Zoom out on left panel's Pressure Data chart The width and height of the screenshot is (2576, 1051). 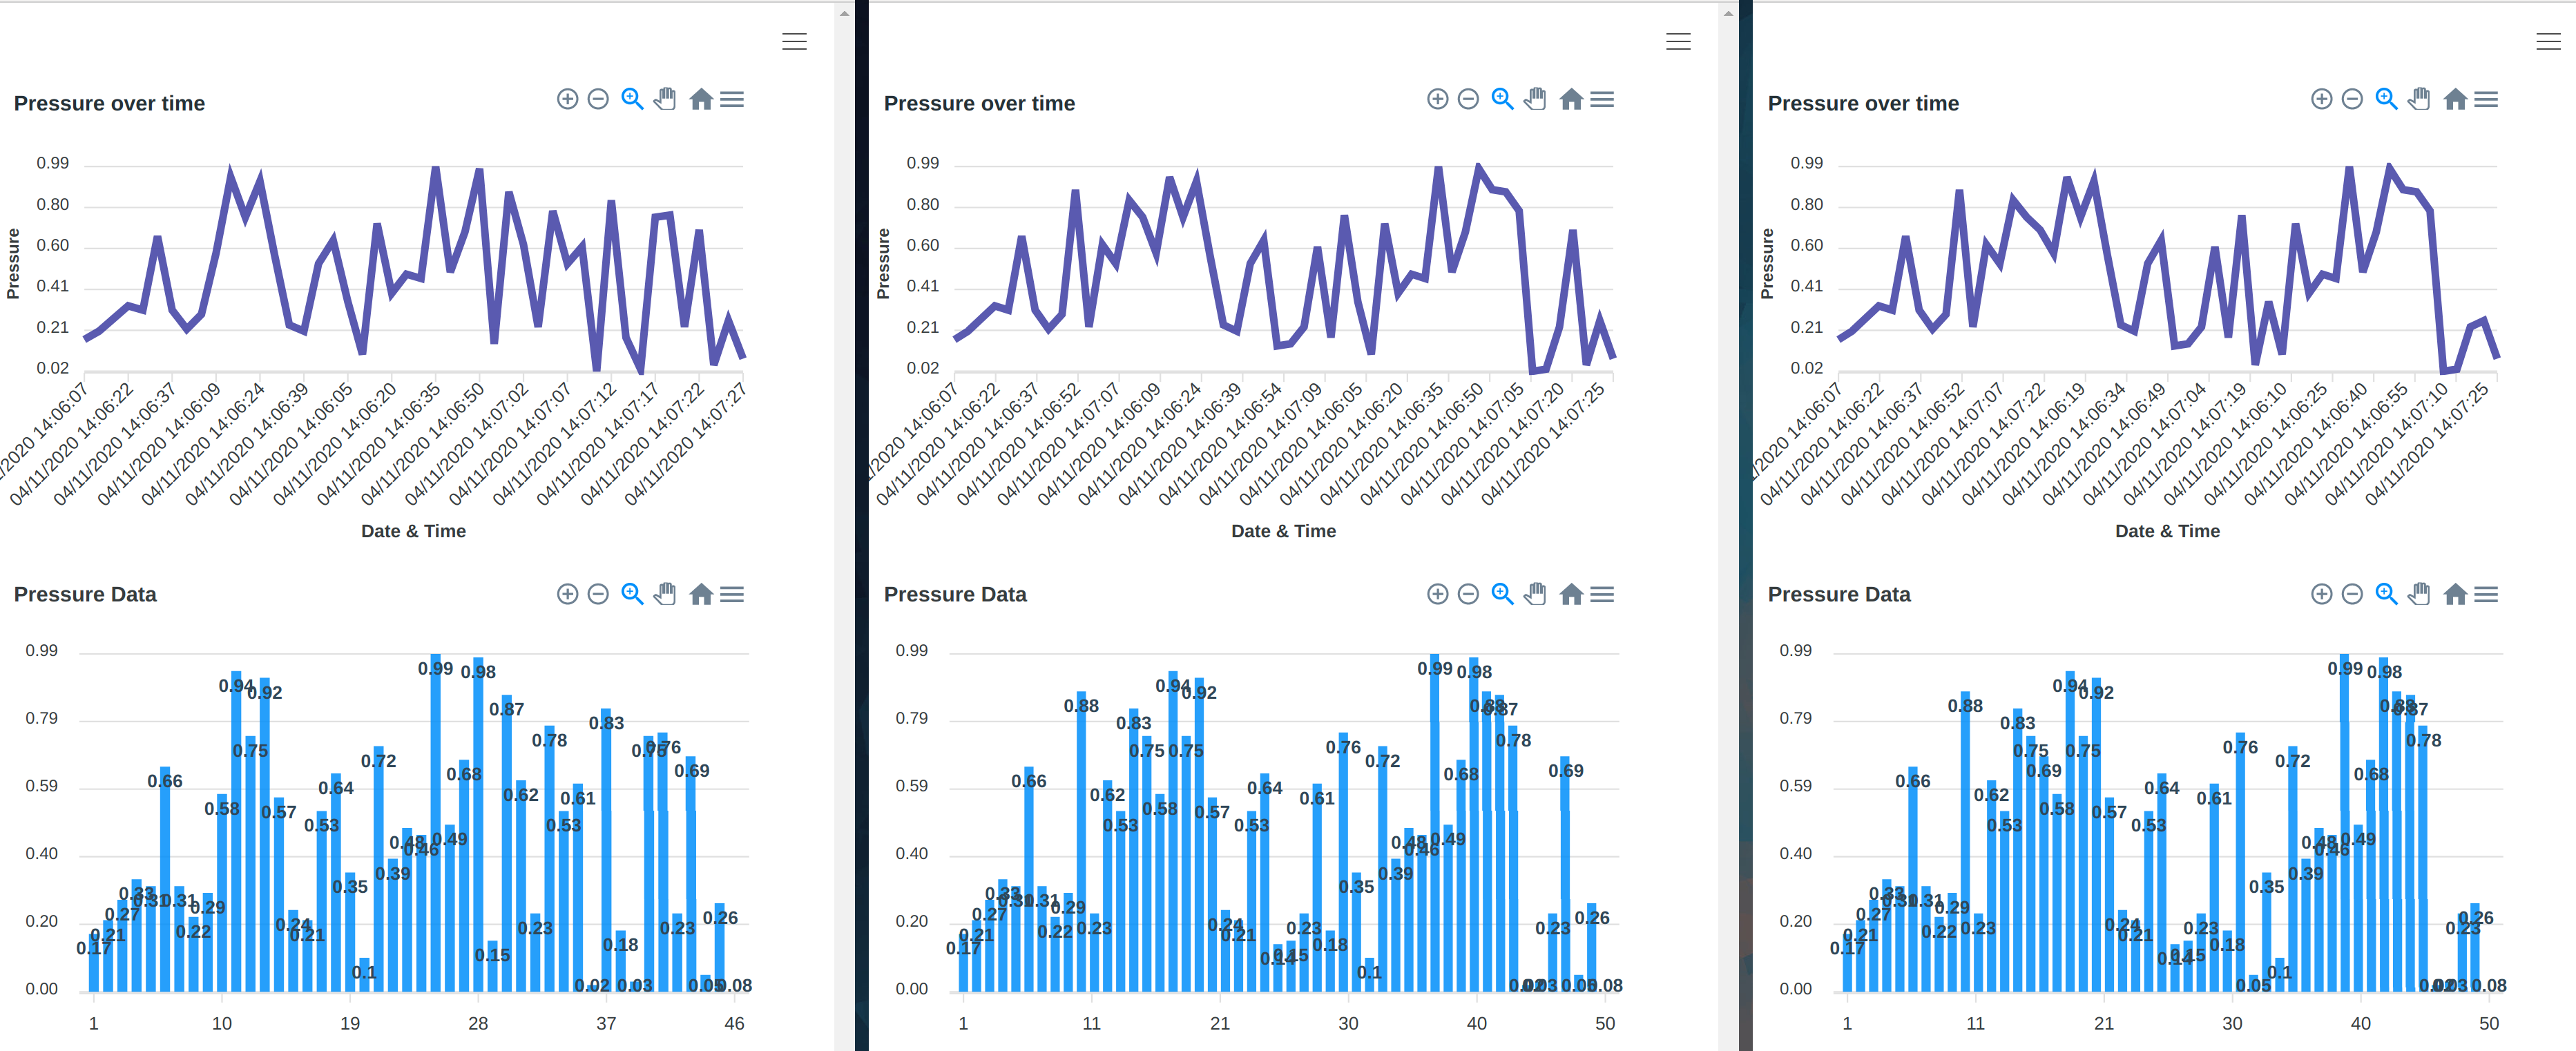(598, 594)
